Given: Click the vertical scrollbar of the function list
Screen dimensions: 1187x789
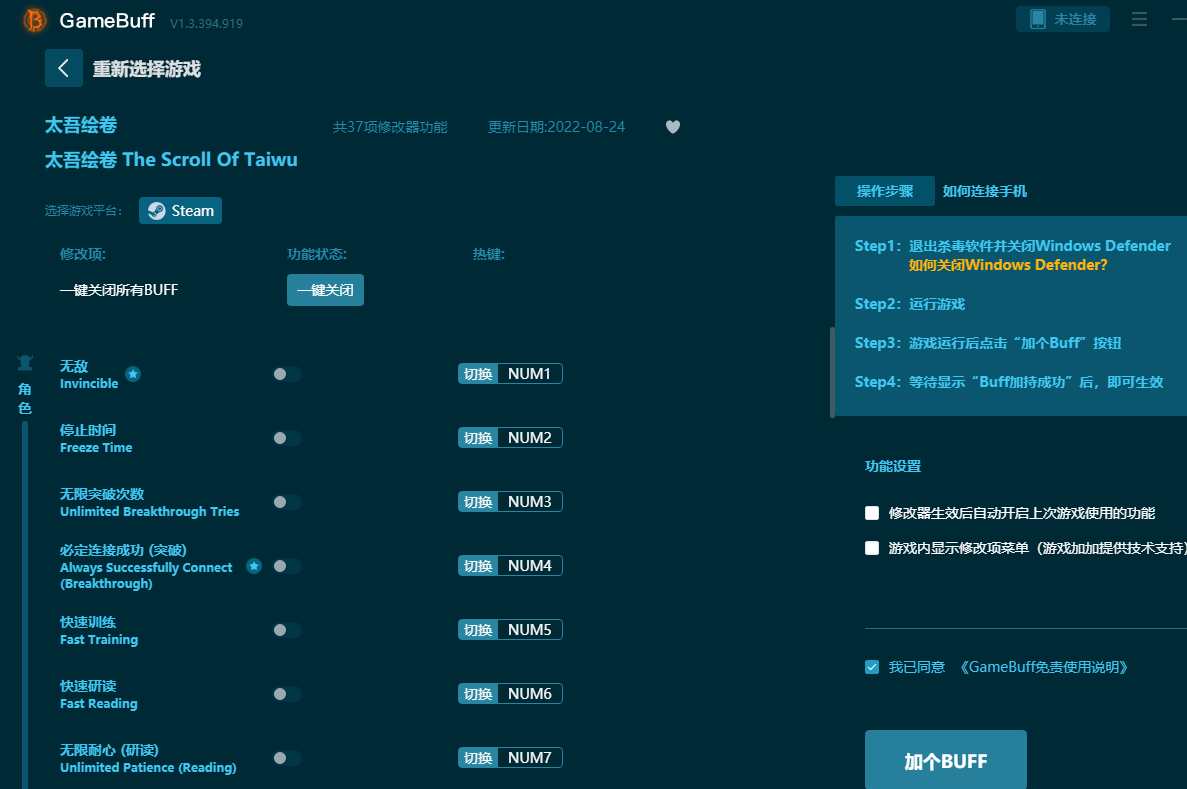Looking at the screenshot, I should click(832, 371).
